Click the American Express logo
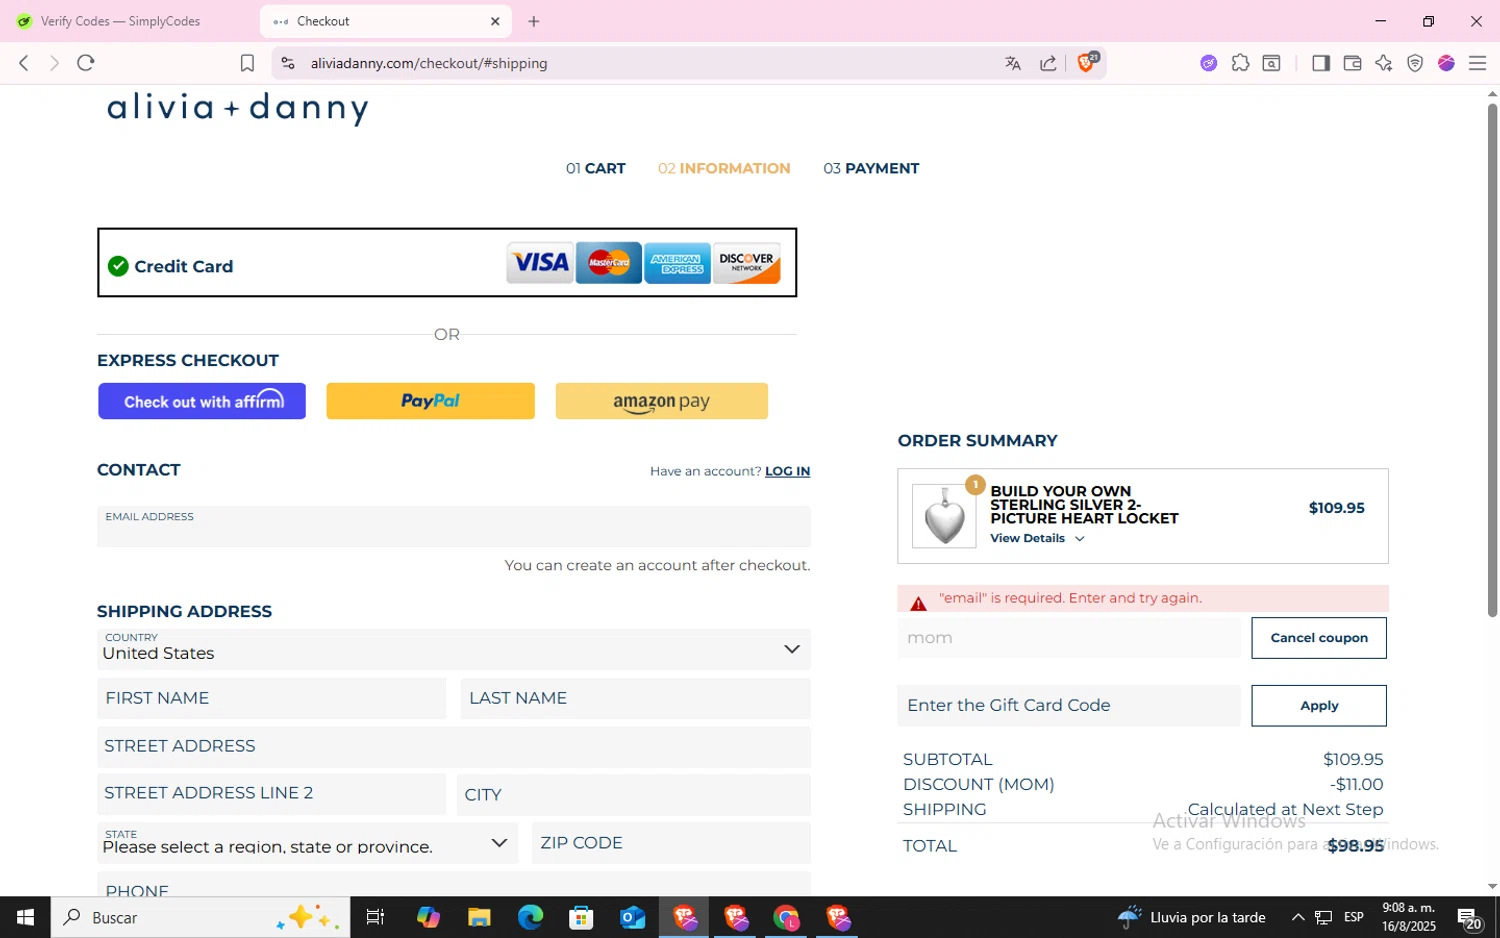The height and width of the screenshot is (938, 1500). pos(677,263)
